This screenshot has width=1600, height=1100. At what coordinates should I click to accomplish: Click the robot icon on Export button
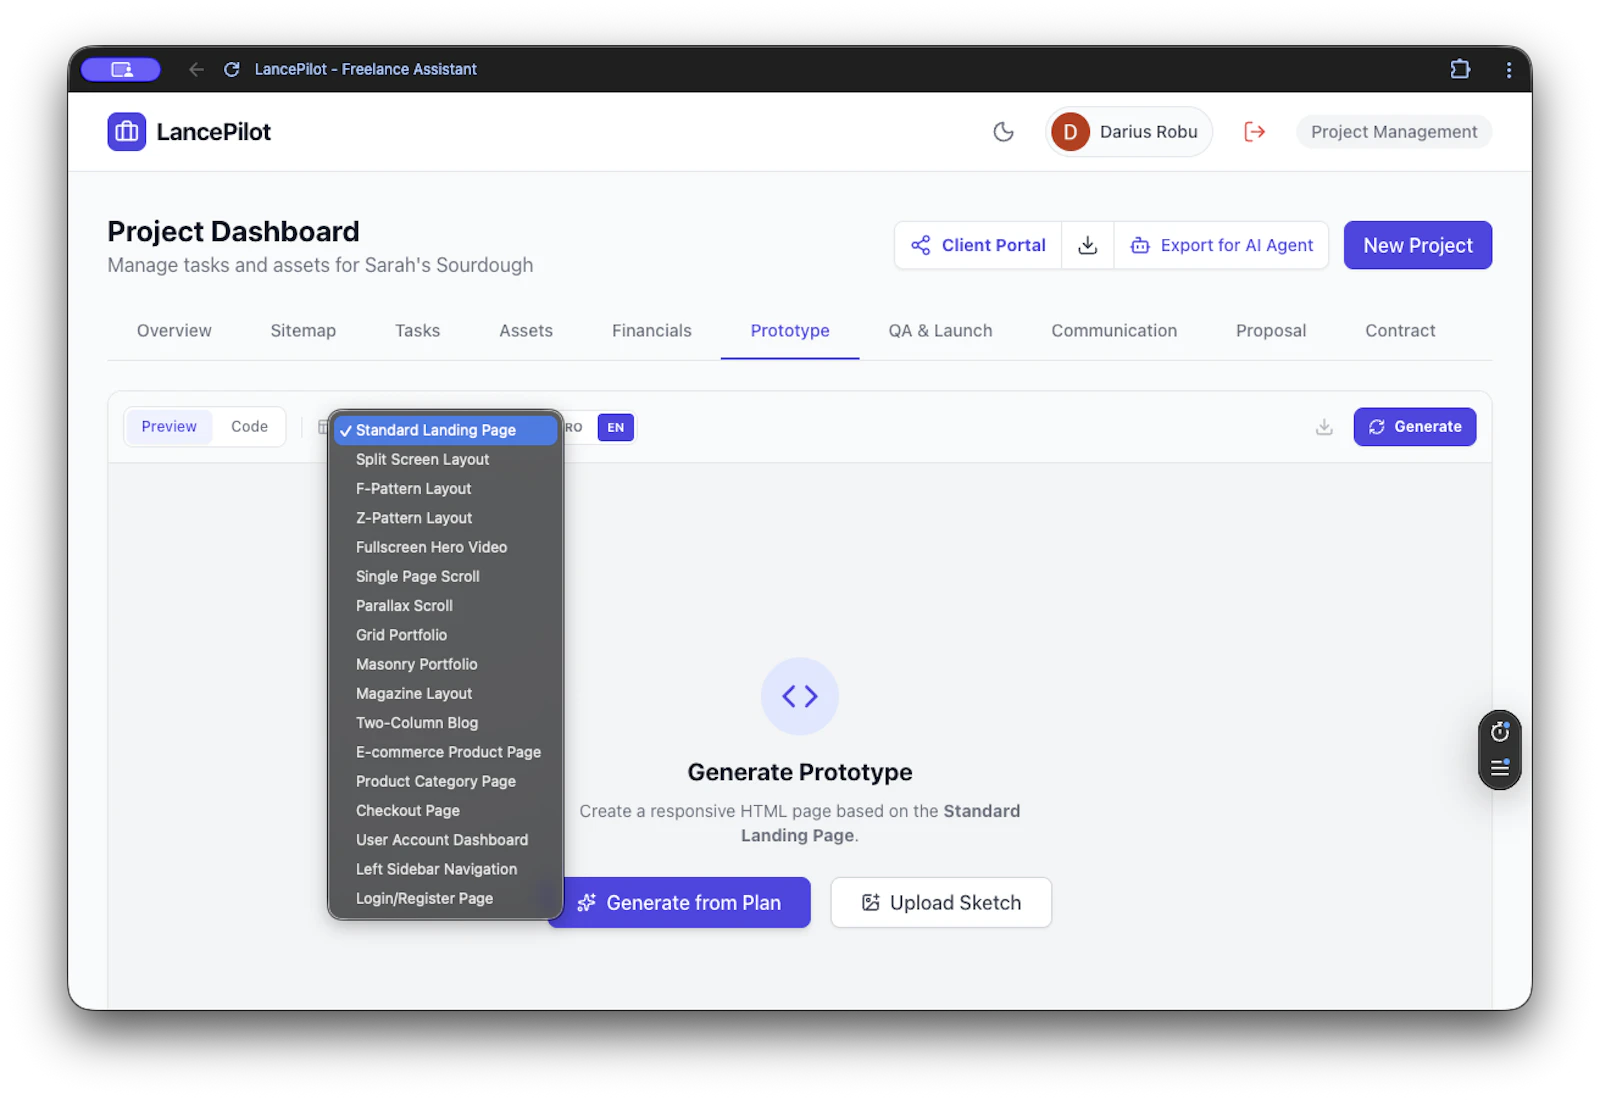pyautogui.click(x=1140, y=245)
